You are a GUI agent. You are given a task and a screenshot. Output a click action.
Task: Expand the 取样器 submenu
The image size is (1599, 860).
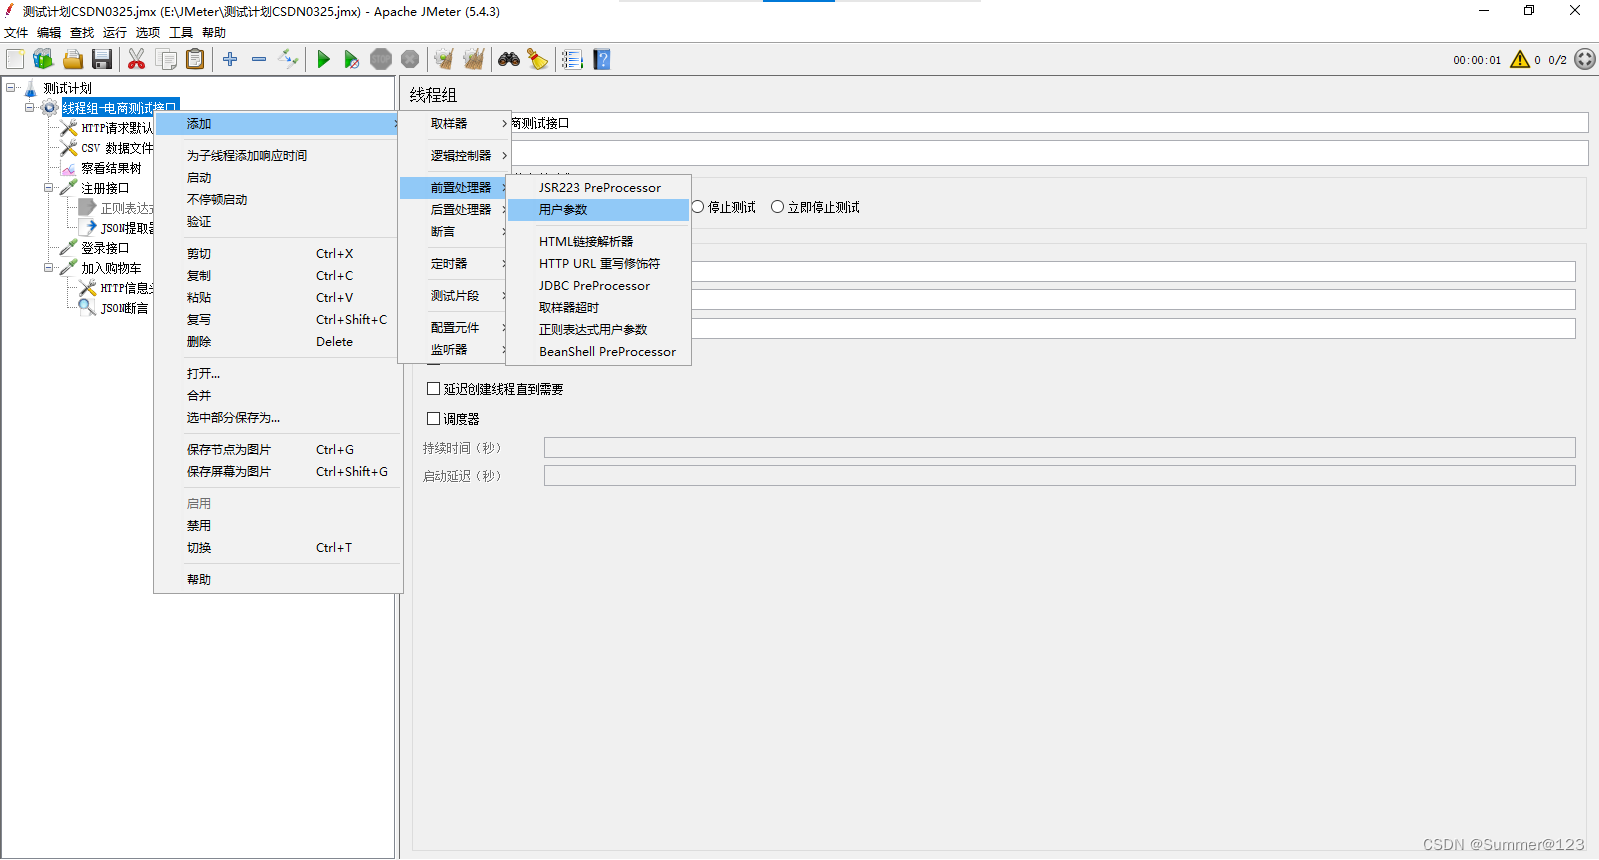(455, 123)
